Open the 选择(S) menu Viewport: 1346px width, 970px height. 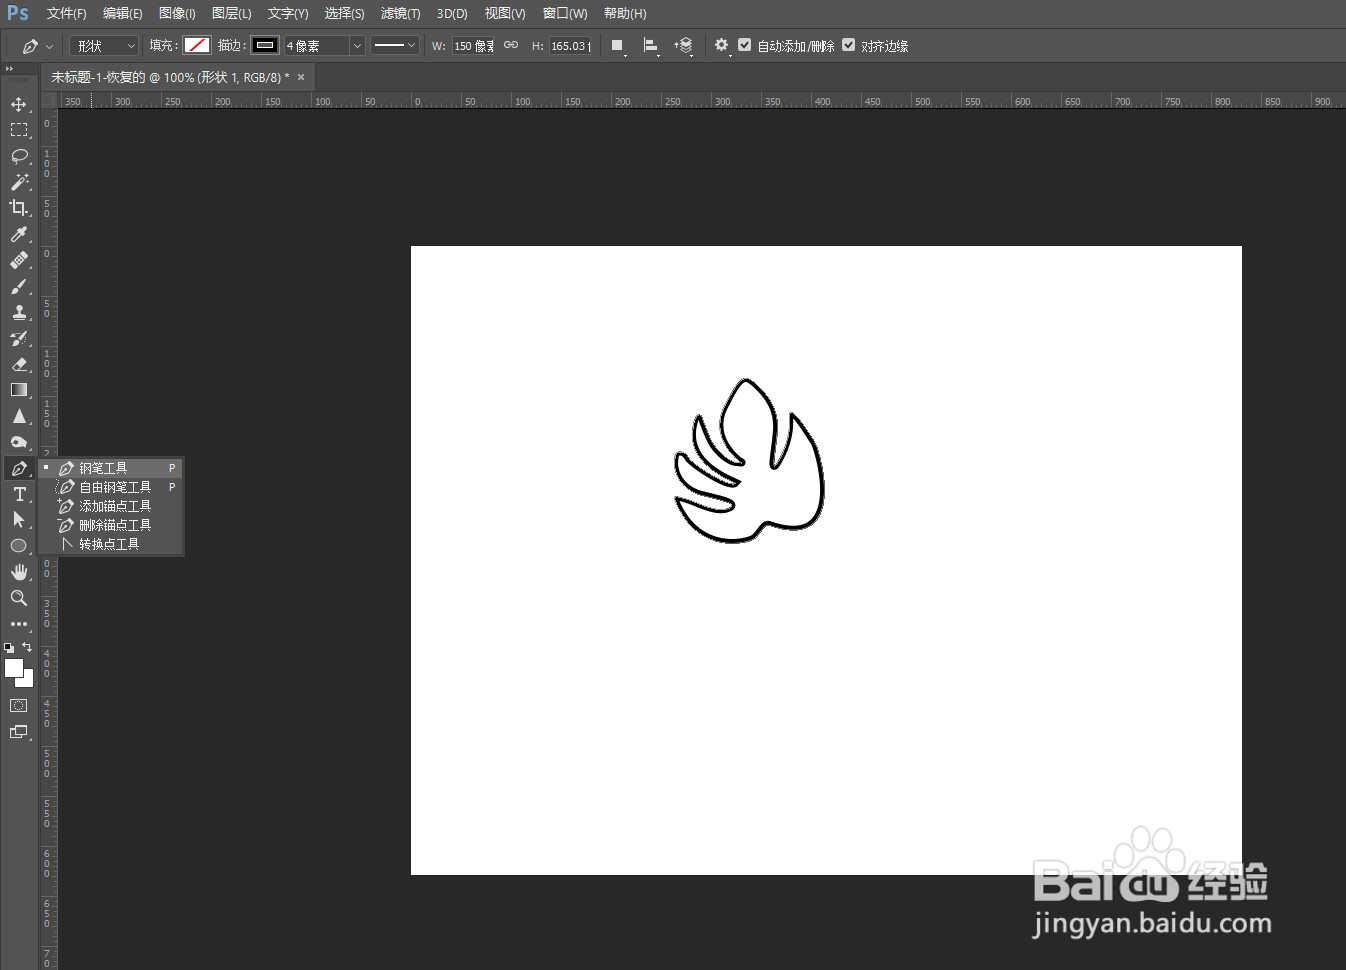[344, 13]
